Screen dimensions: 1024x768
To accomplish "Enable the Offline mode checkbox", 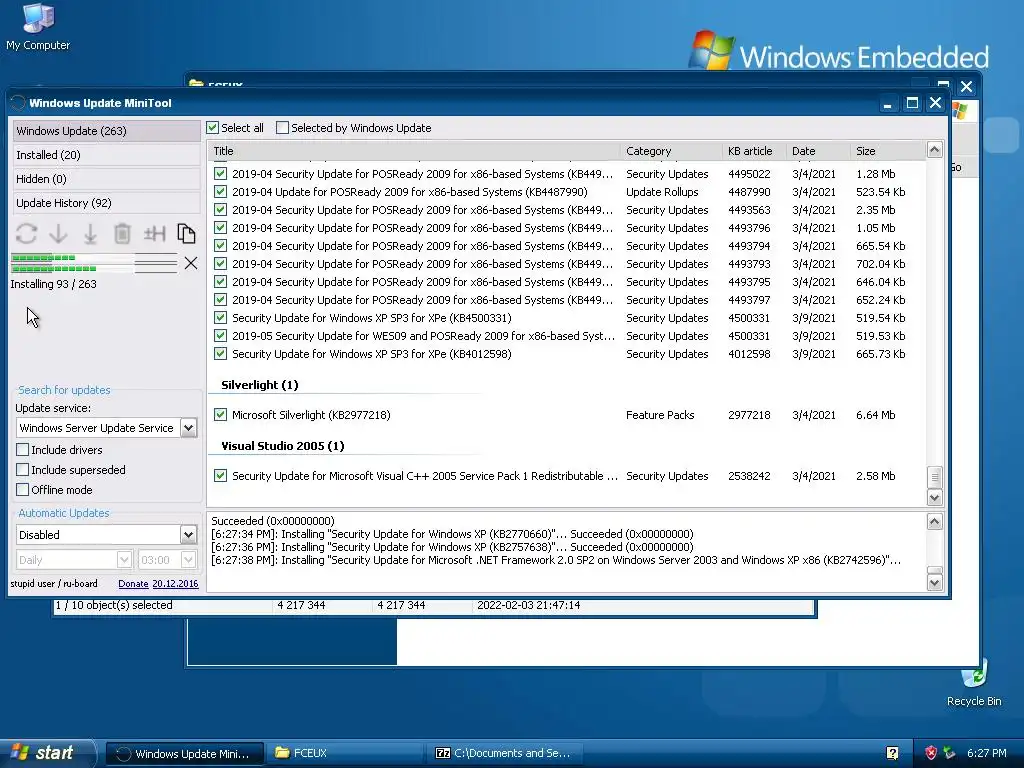I will pyautogui.click(x=23, y=489).
